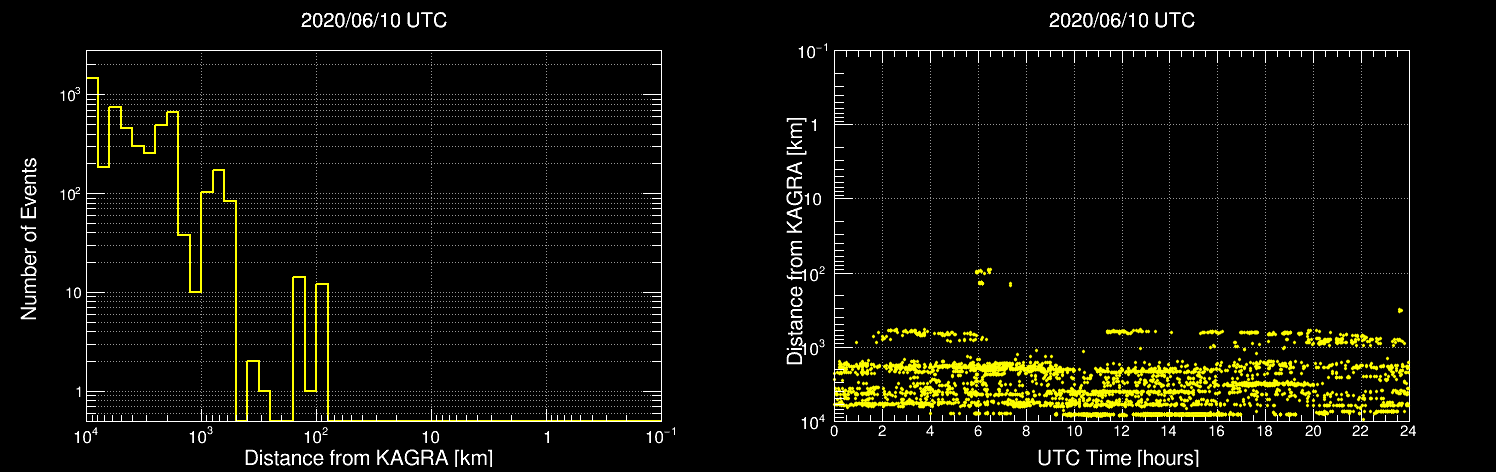Click the 4 tick on UTC Time axis
Screen dimensions: 1496x472
(930, 431)
